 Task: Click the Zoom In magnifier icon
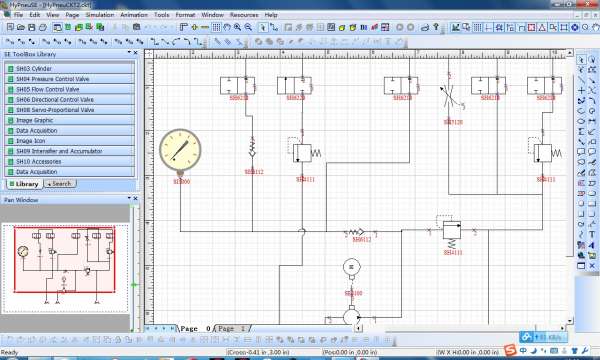(x=238, y=27)
